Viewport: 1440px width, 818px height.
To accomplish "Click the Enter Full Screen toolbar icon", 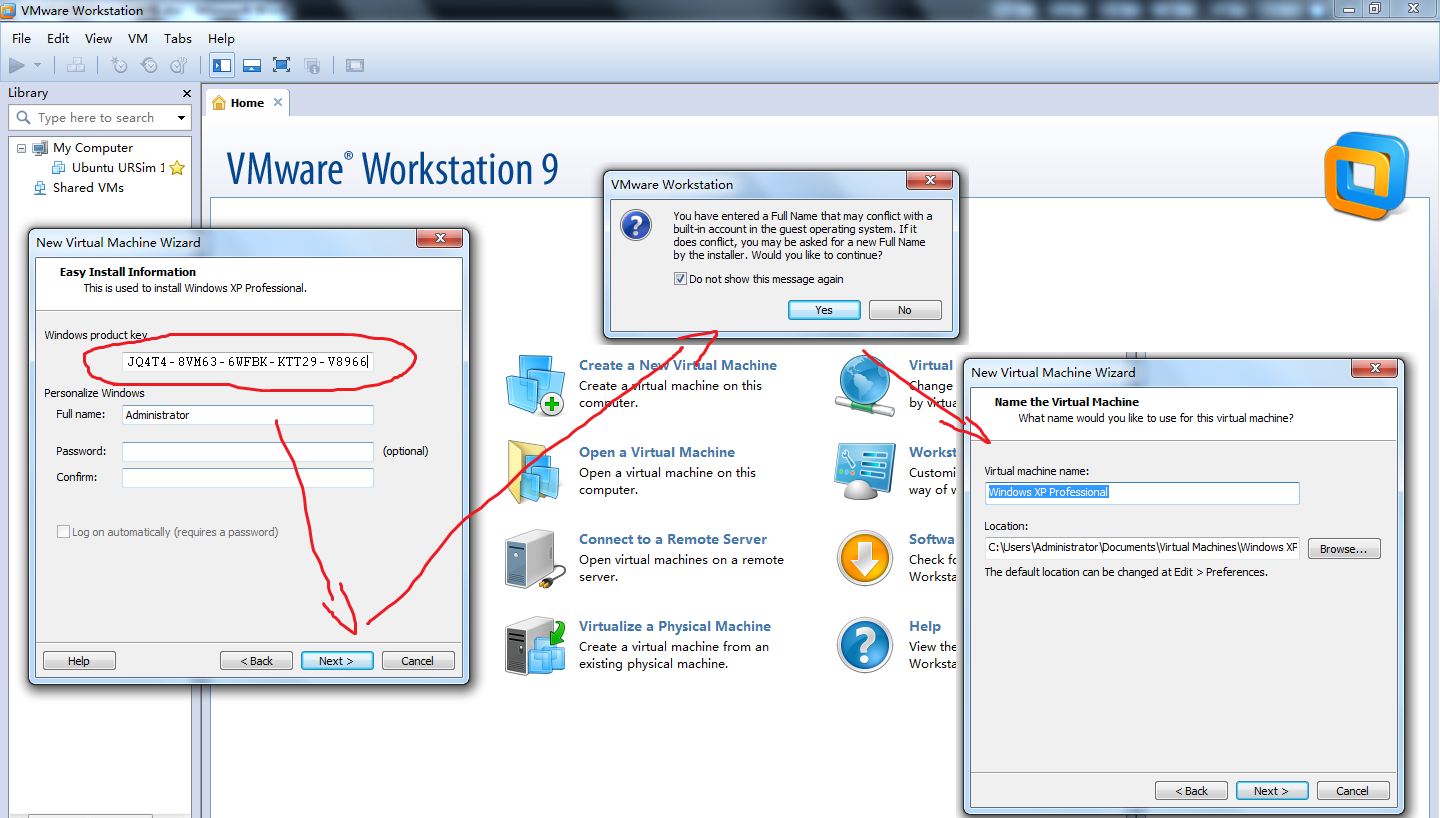I will coord(282,65).
